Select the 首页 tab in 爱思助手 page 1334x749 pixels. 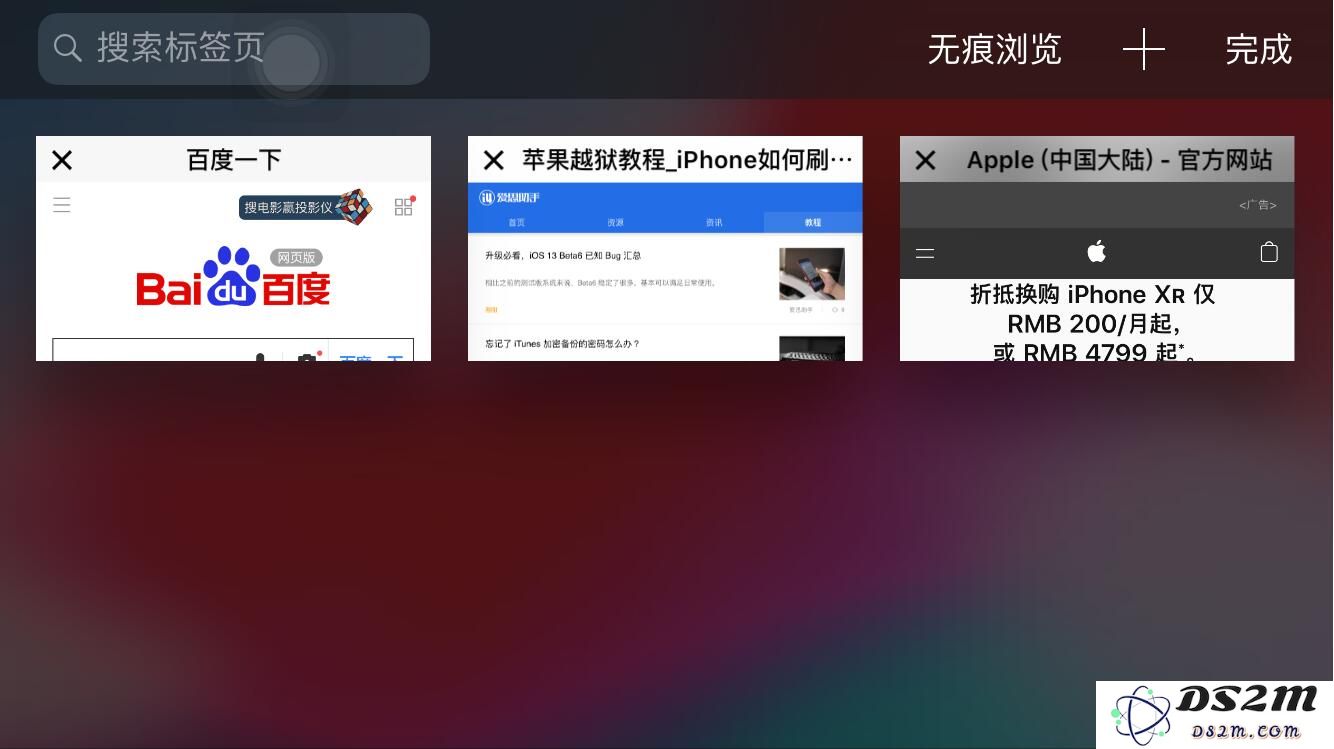tap(517, 222)
